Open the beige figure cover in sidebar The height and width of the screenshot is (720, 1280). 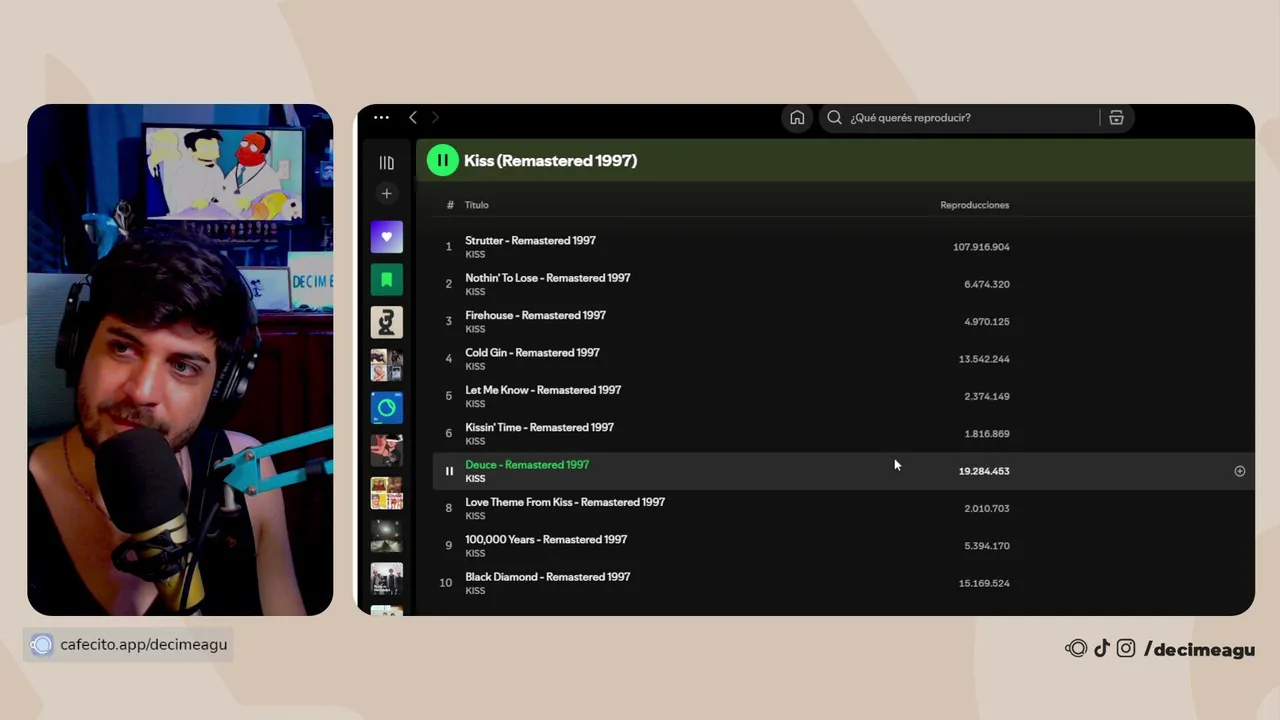[387, 322]
